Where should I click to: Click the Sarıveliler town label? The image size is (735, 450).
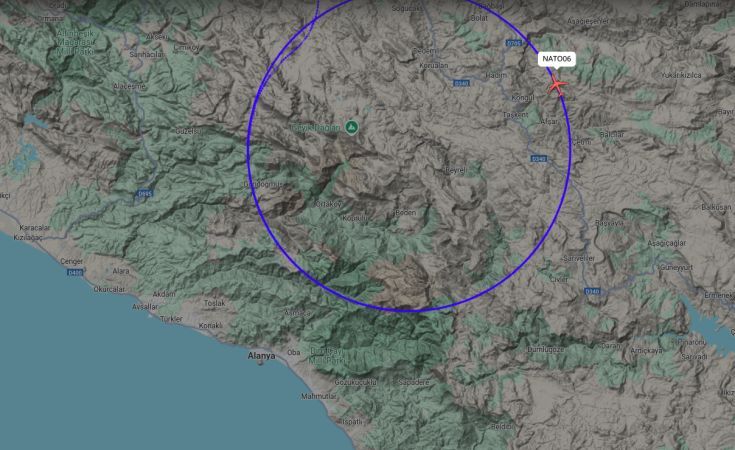579,258
